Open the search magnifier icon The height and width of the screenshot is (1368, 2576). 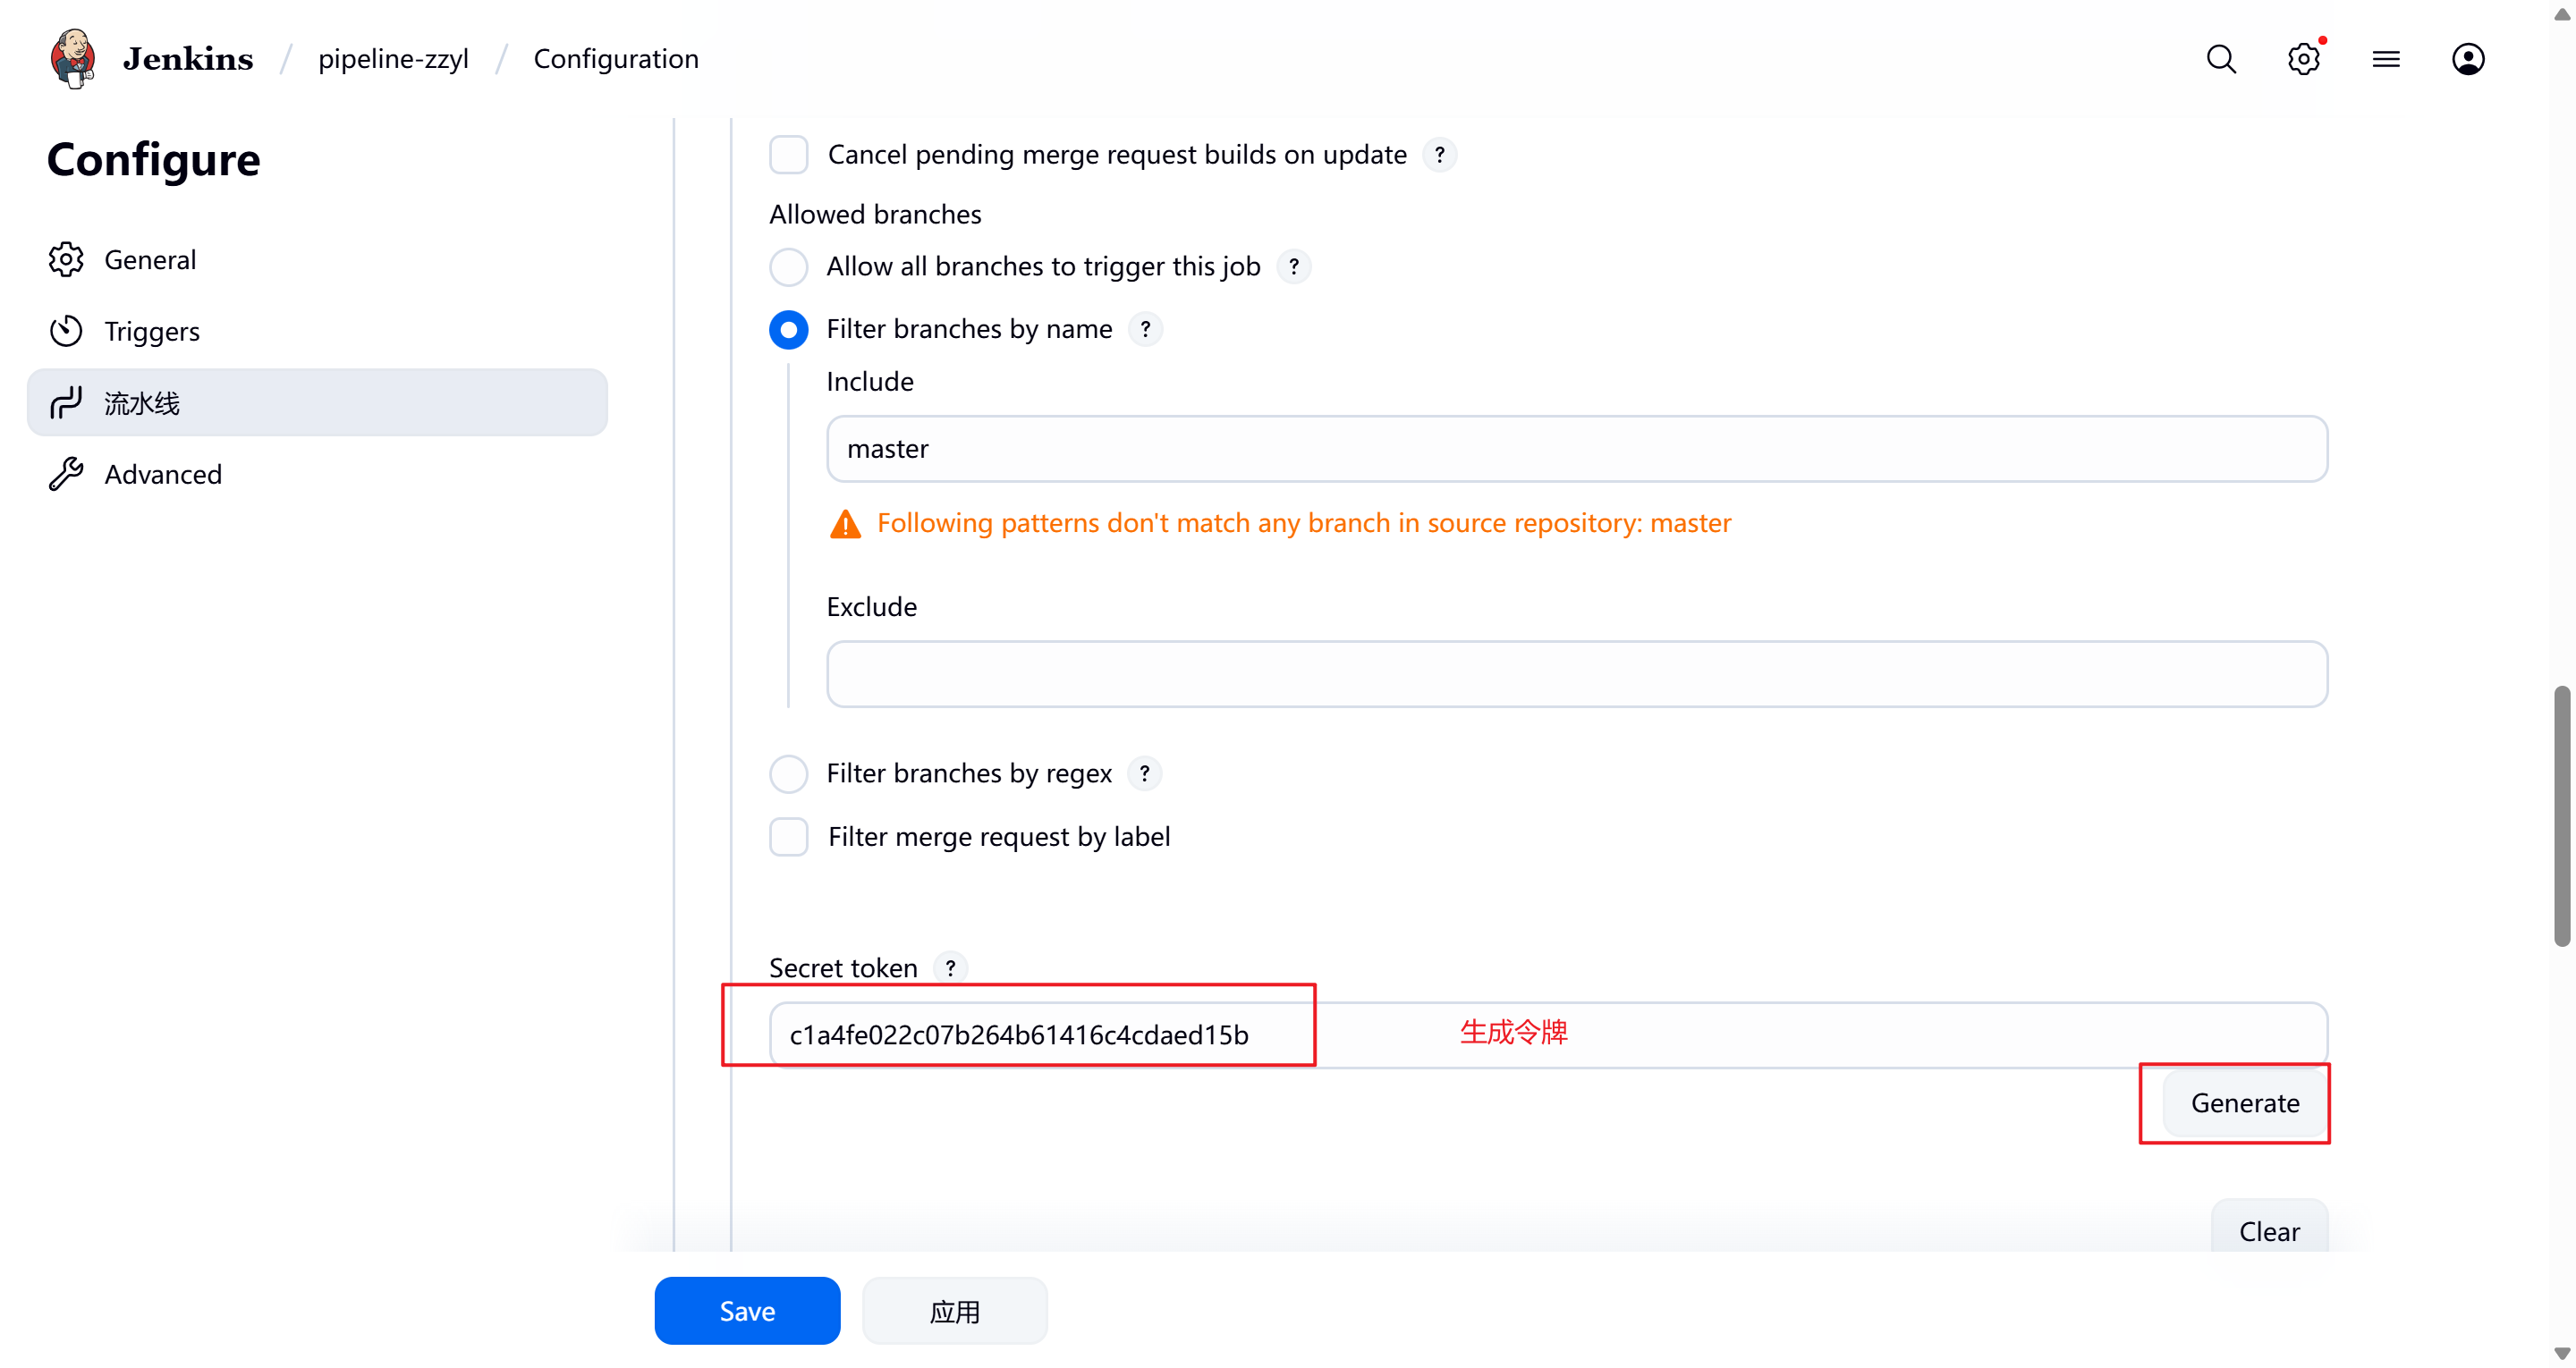(x=2221, y=59)
